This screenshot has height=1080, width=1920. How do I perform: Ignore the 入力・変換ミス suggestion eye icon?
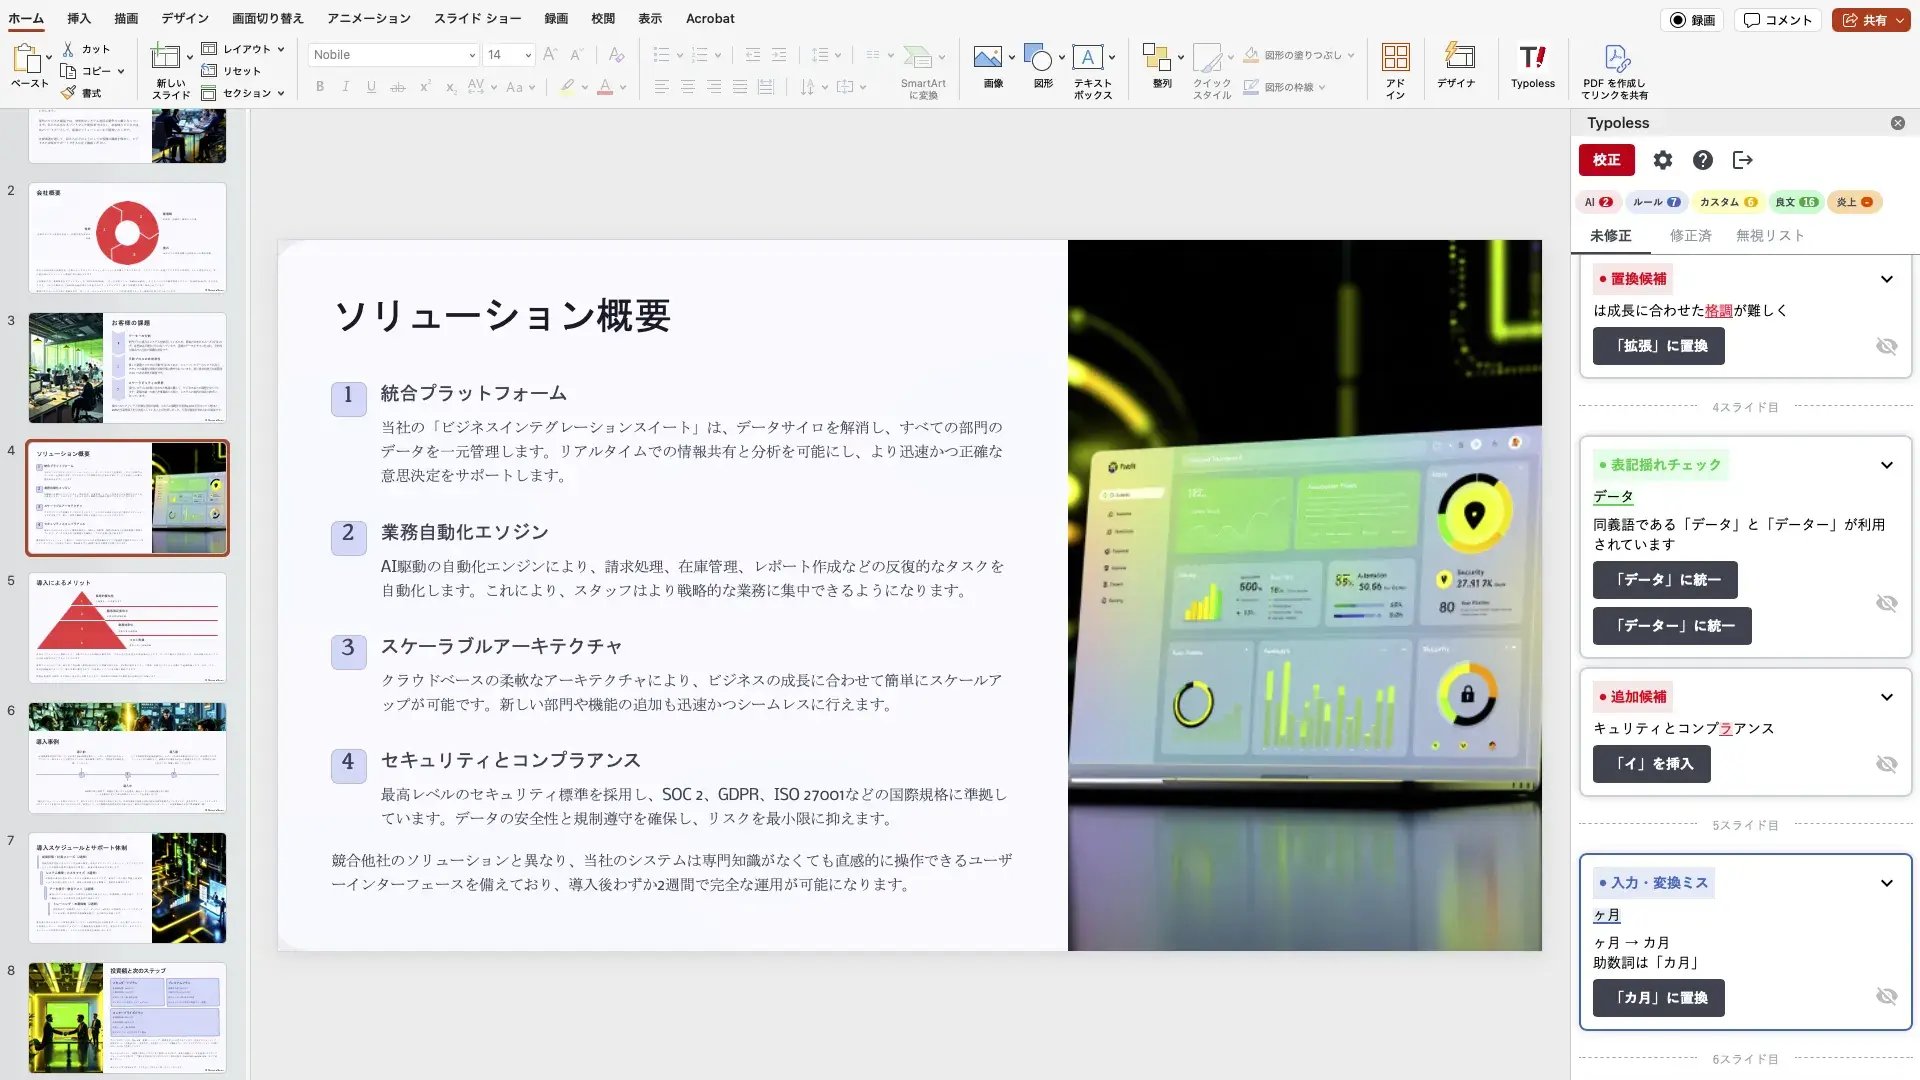pyautogui.click(x=1886, y=996)
